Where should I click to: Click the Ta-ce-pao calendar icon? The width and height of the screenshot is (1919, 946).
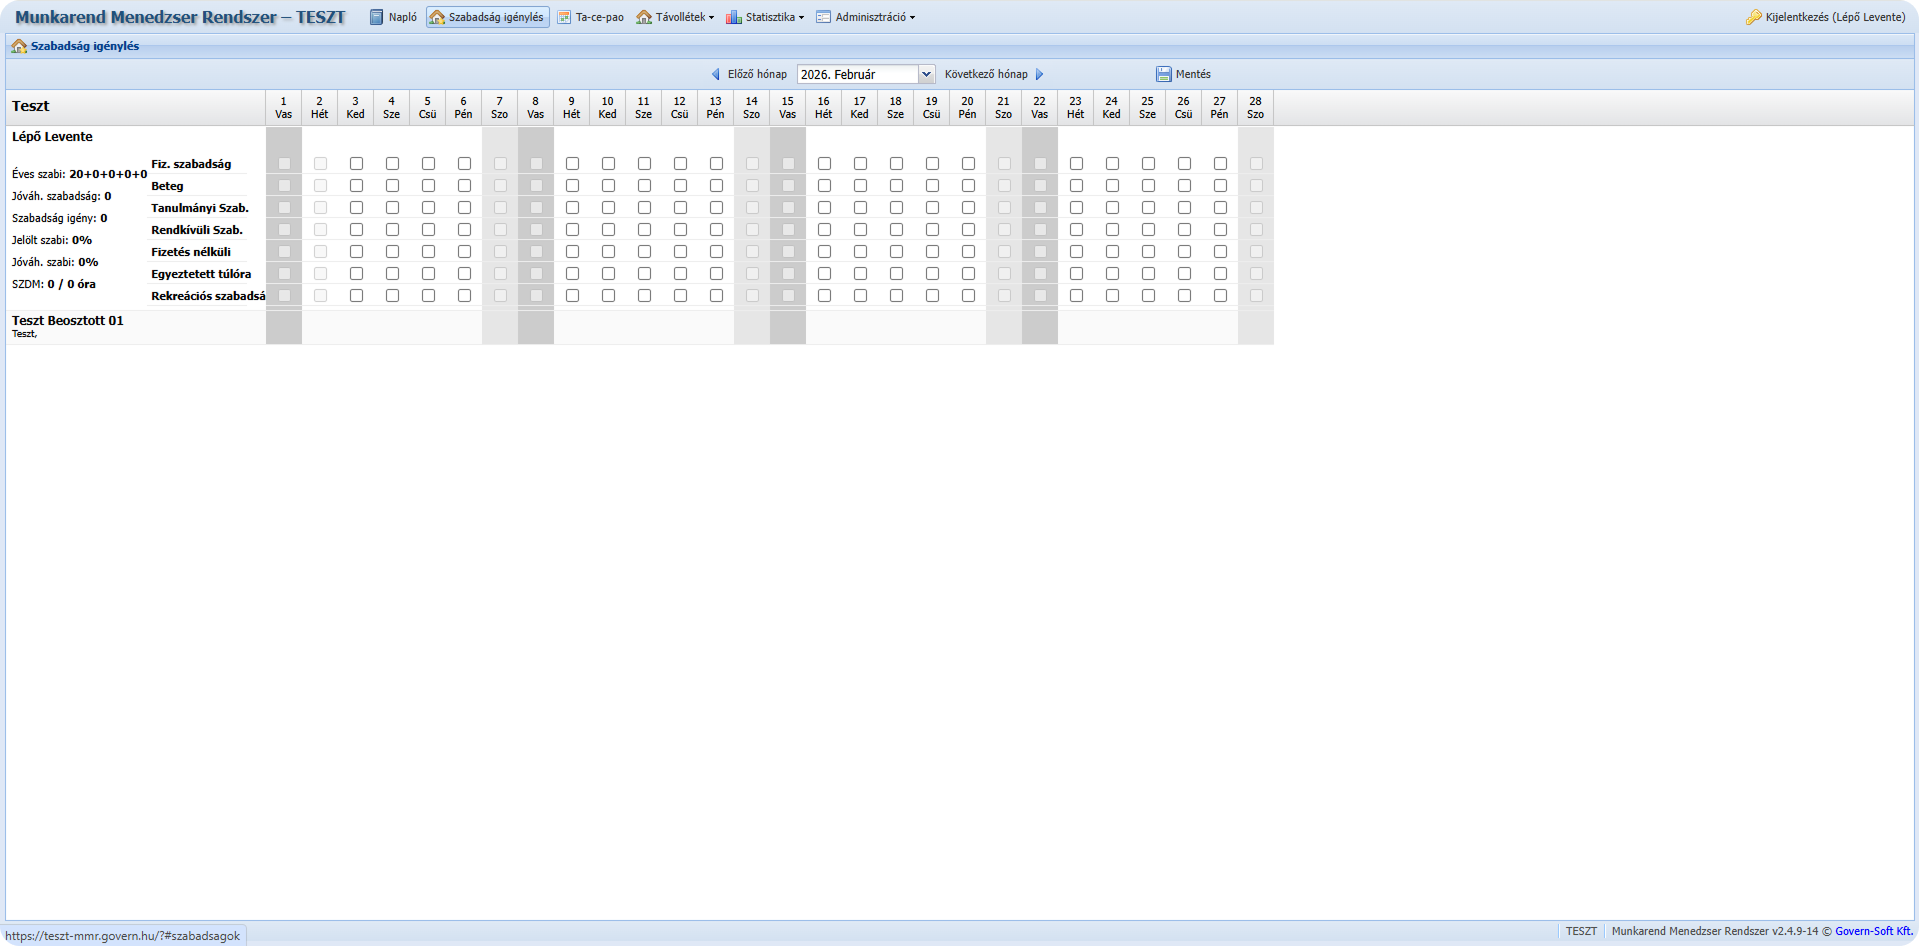click(564, 17)
